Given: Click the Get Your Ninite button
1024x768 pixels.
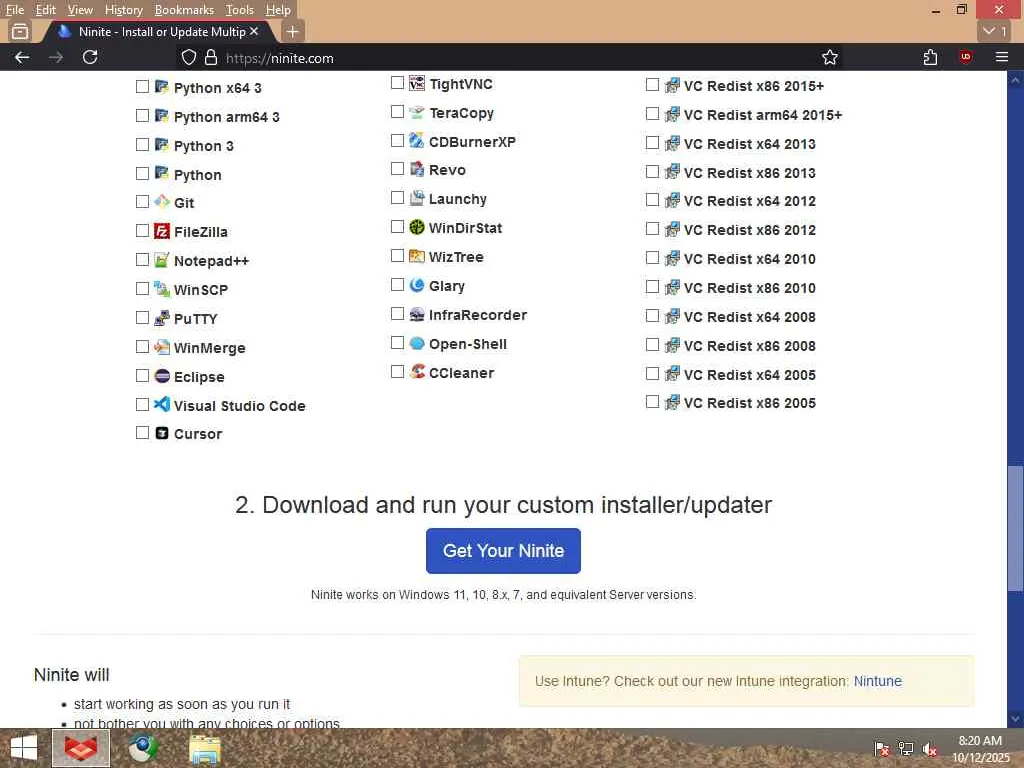Looking at the screenshot, I should [x=503, y=551].
